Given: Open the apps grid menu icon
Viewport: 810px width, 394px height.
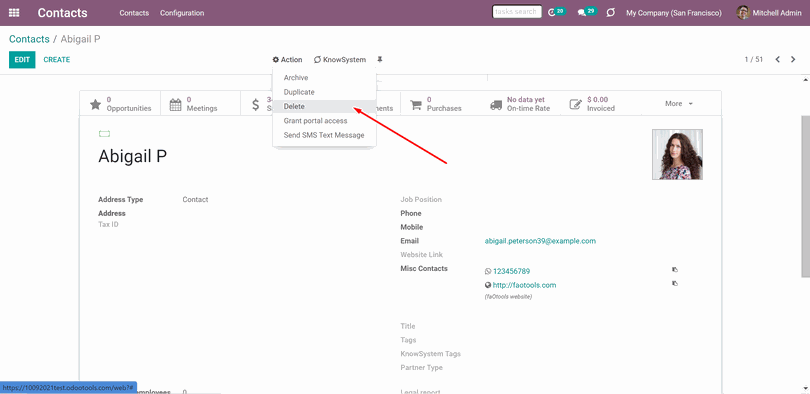Looking at the screenshot, I should (14, 13).
